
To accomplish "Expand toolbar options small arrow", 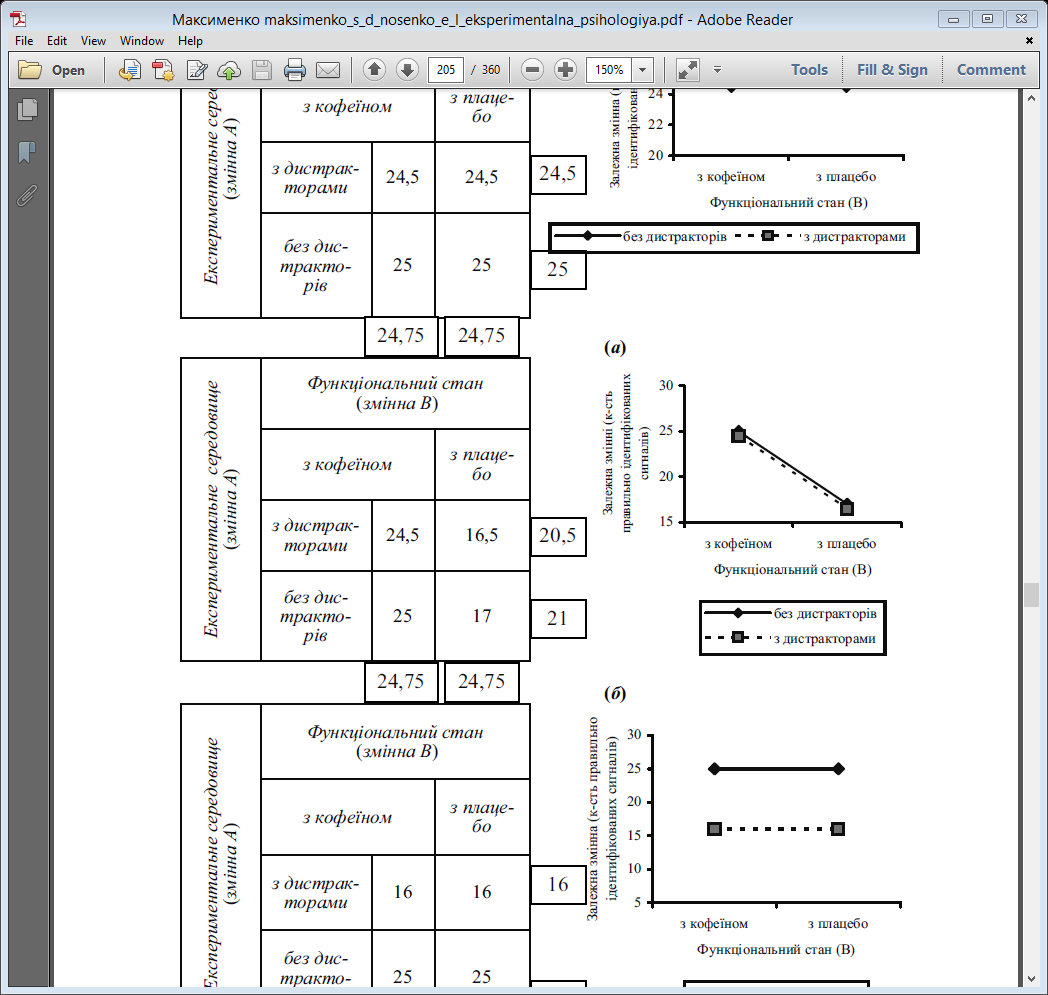I will tap(717, 69).
